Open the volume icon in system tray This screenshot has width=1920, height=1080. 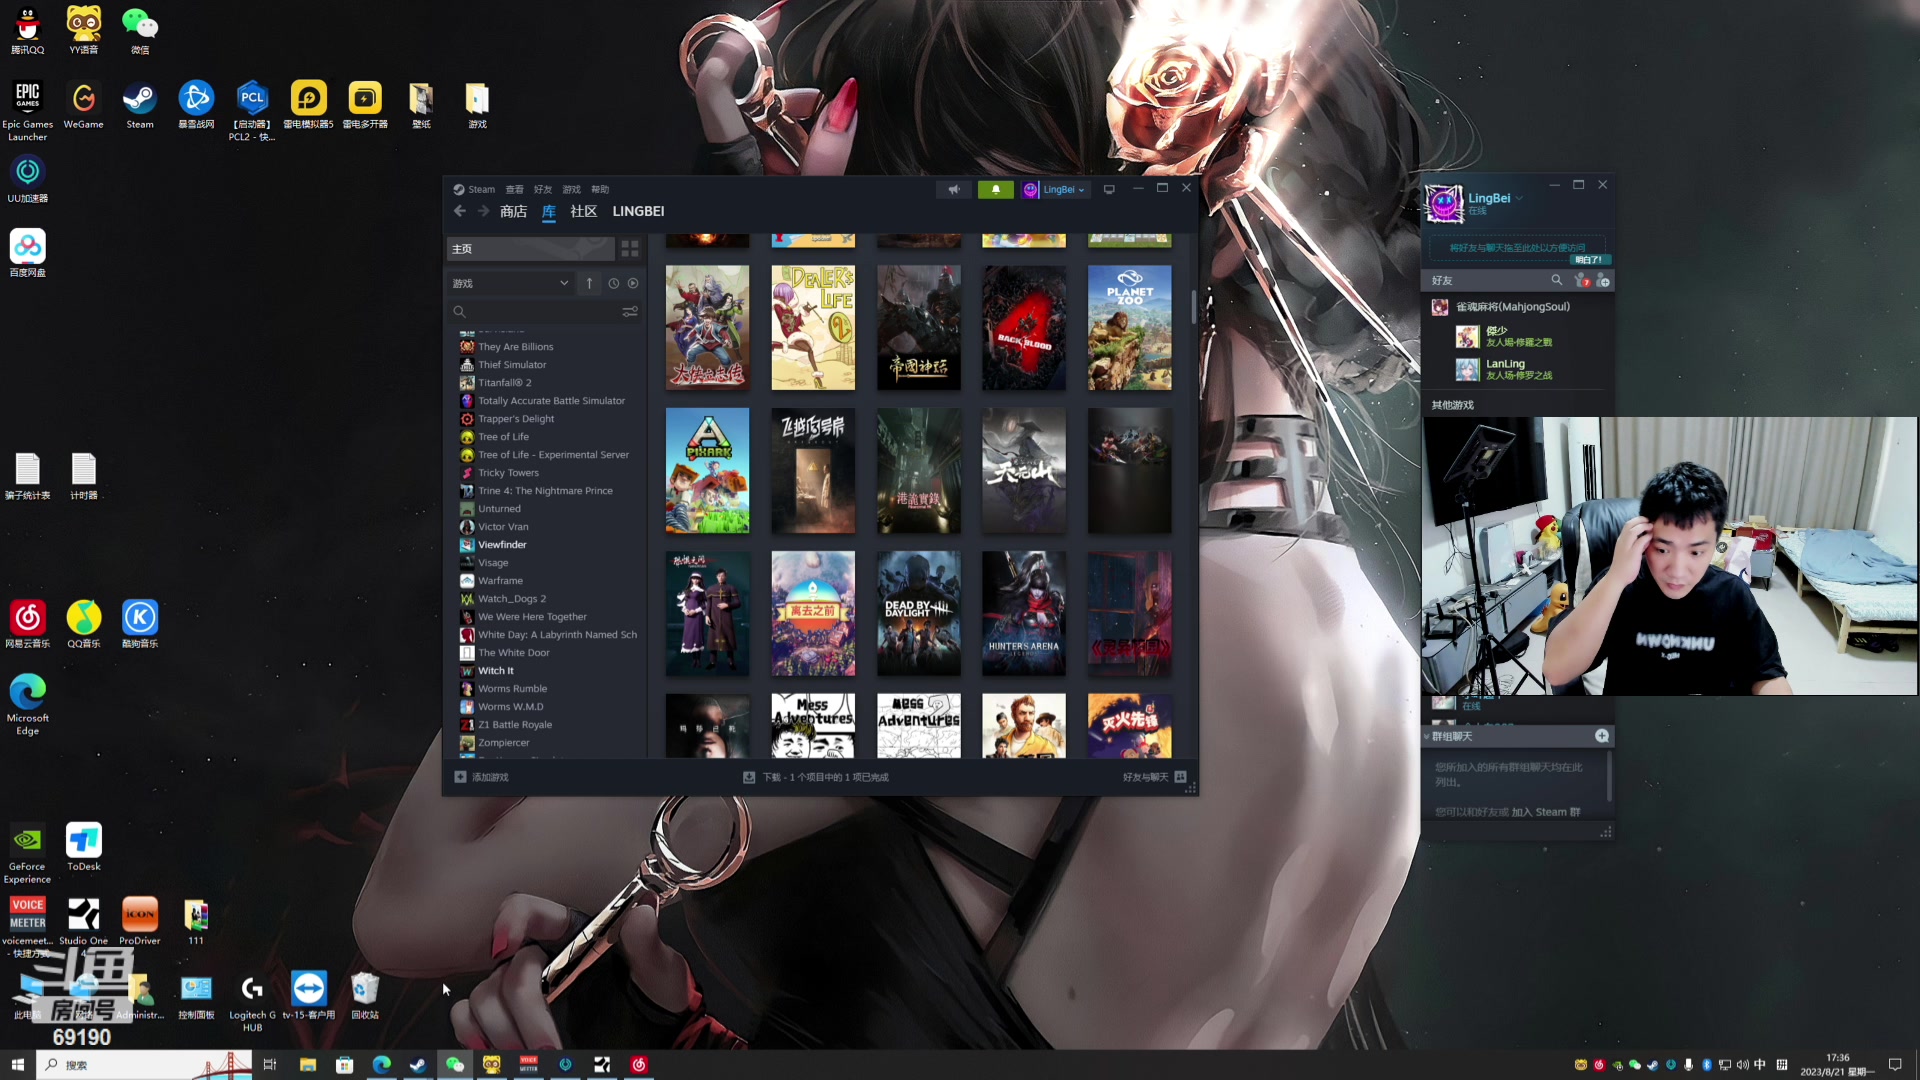tap(1743, 1065)
